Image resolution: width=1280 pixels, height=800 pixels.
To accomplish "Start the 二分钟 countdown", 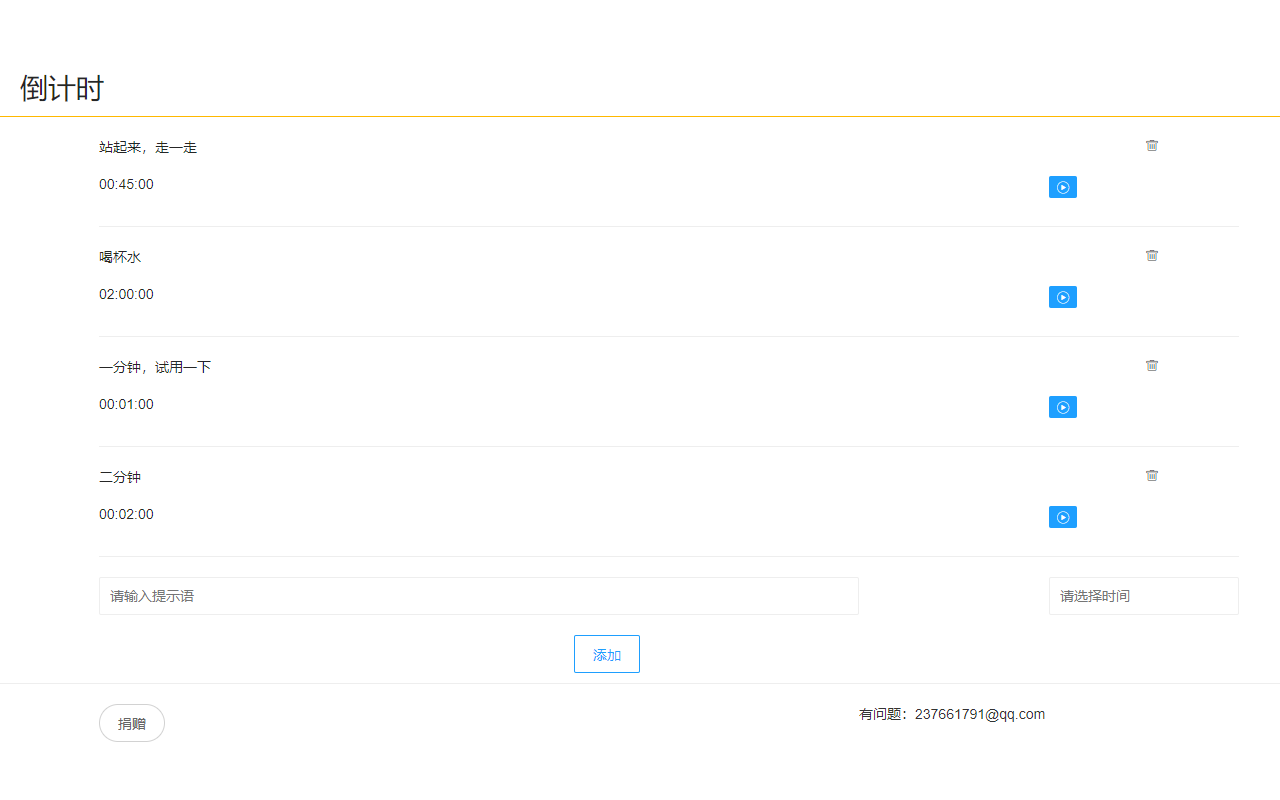I will (1063, 517).
